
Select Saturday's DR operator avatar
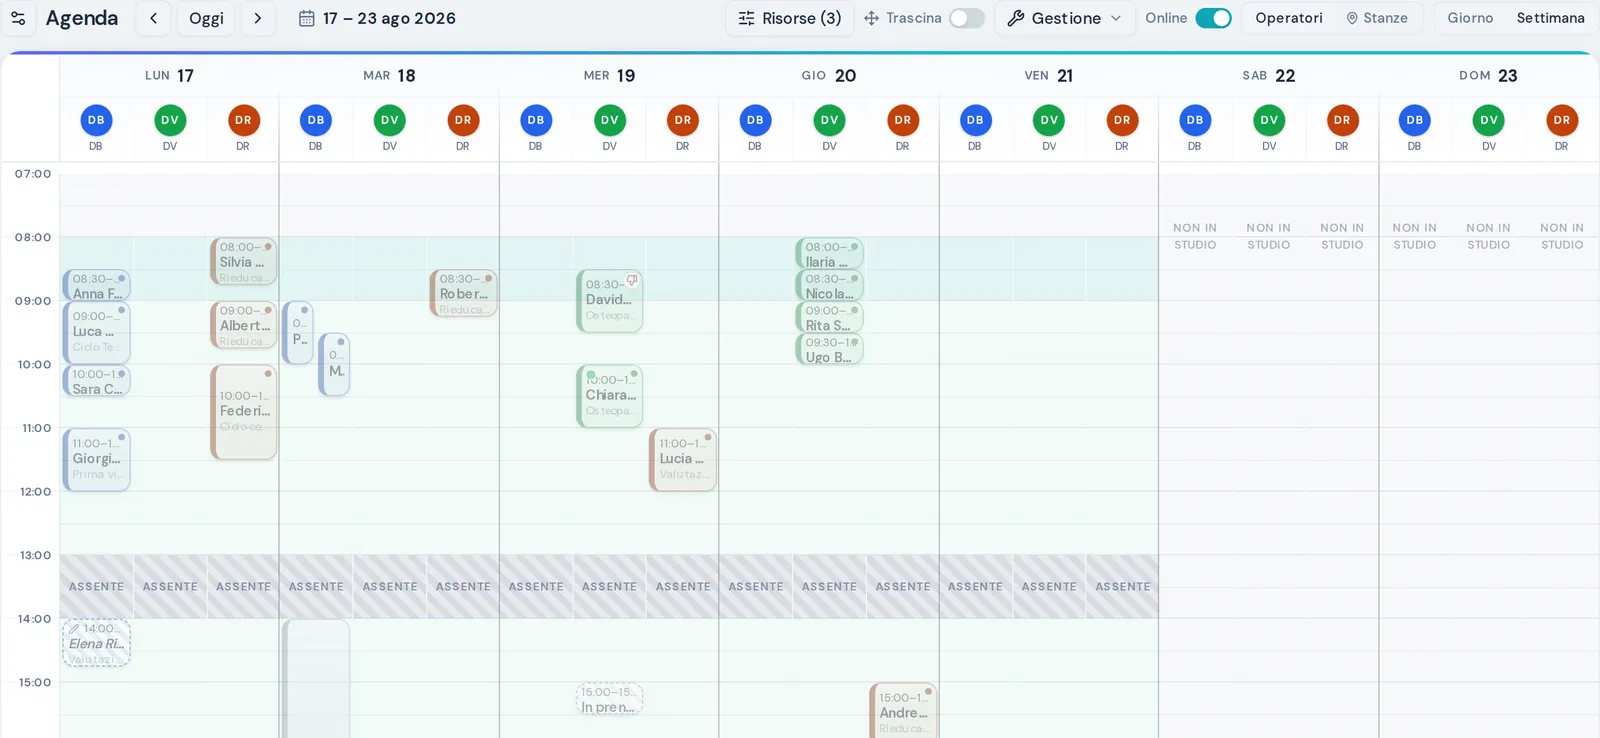click(1342, 120)
